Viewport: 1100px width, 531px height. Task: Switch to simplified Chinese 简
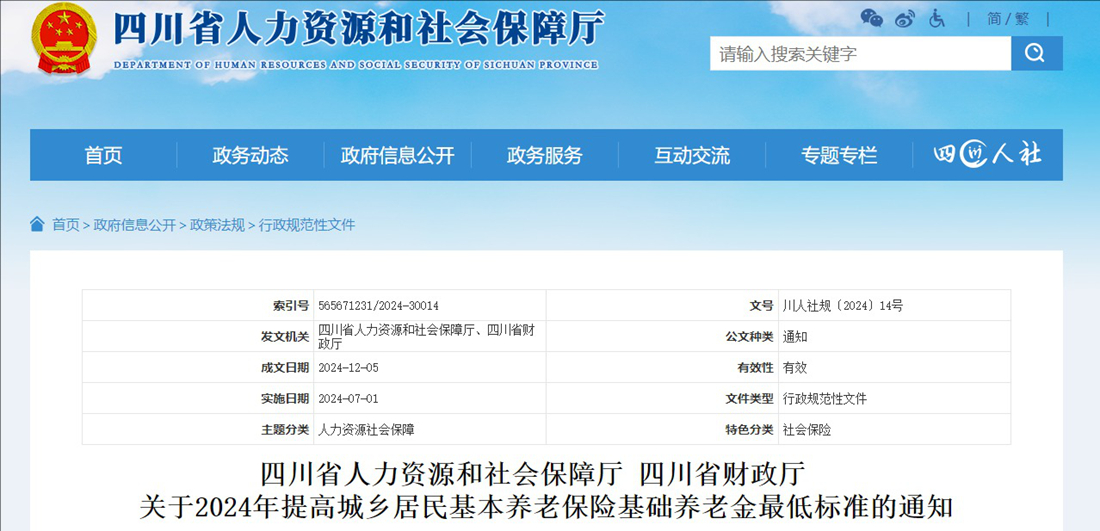point(995,19)
